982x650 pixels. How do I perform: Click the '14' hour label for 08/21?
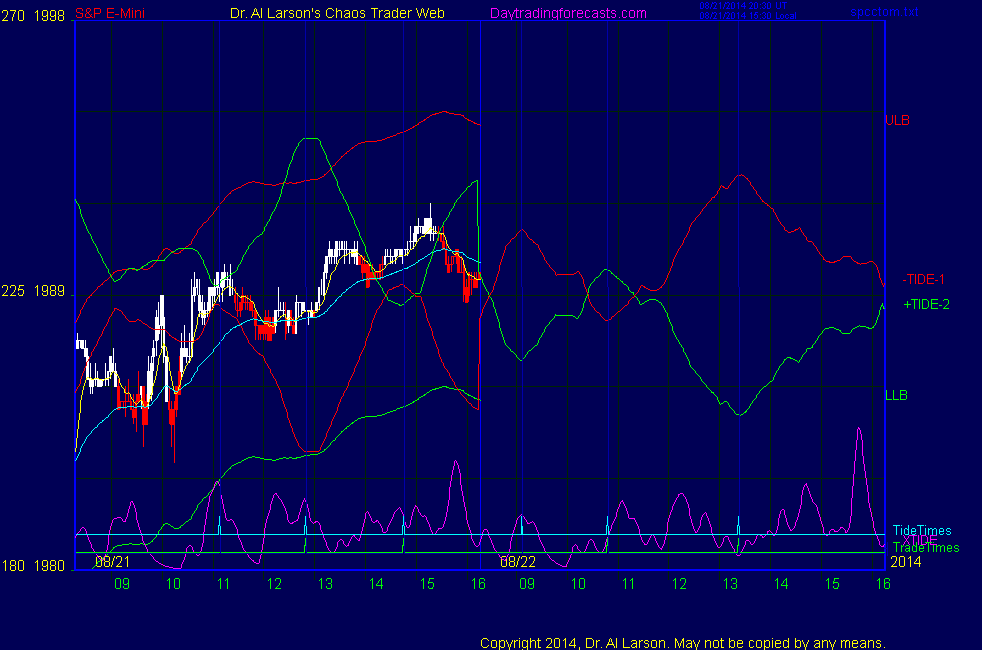pyautogui.click(x=376, y=584)
